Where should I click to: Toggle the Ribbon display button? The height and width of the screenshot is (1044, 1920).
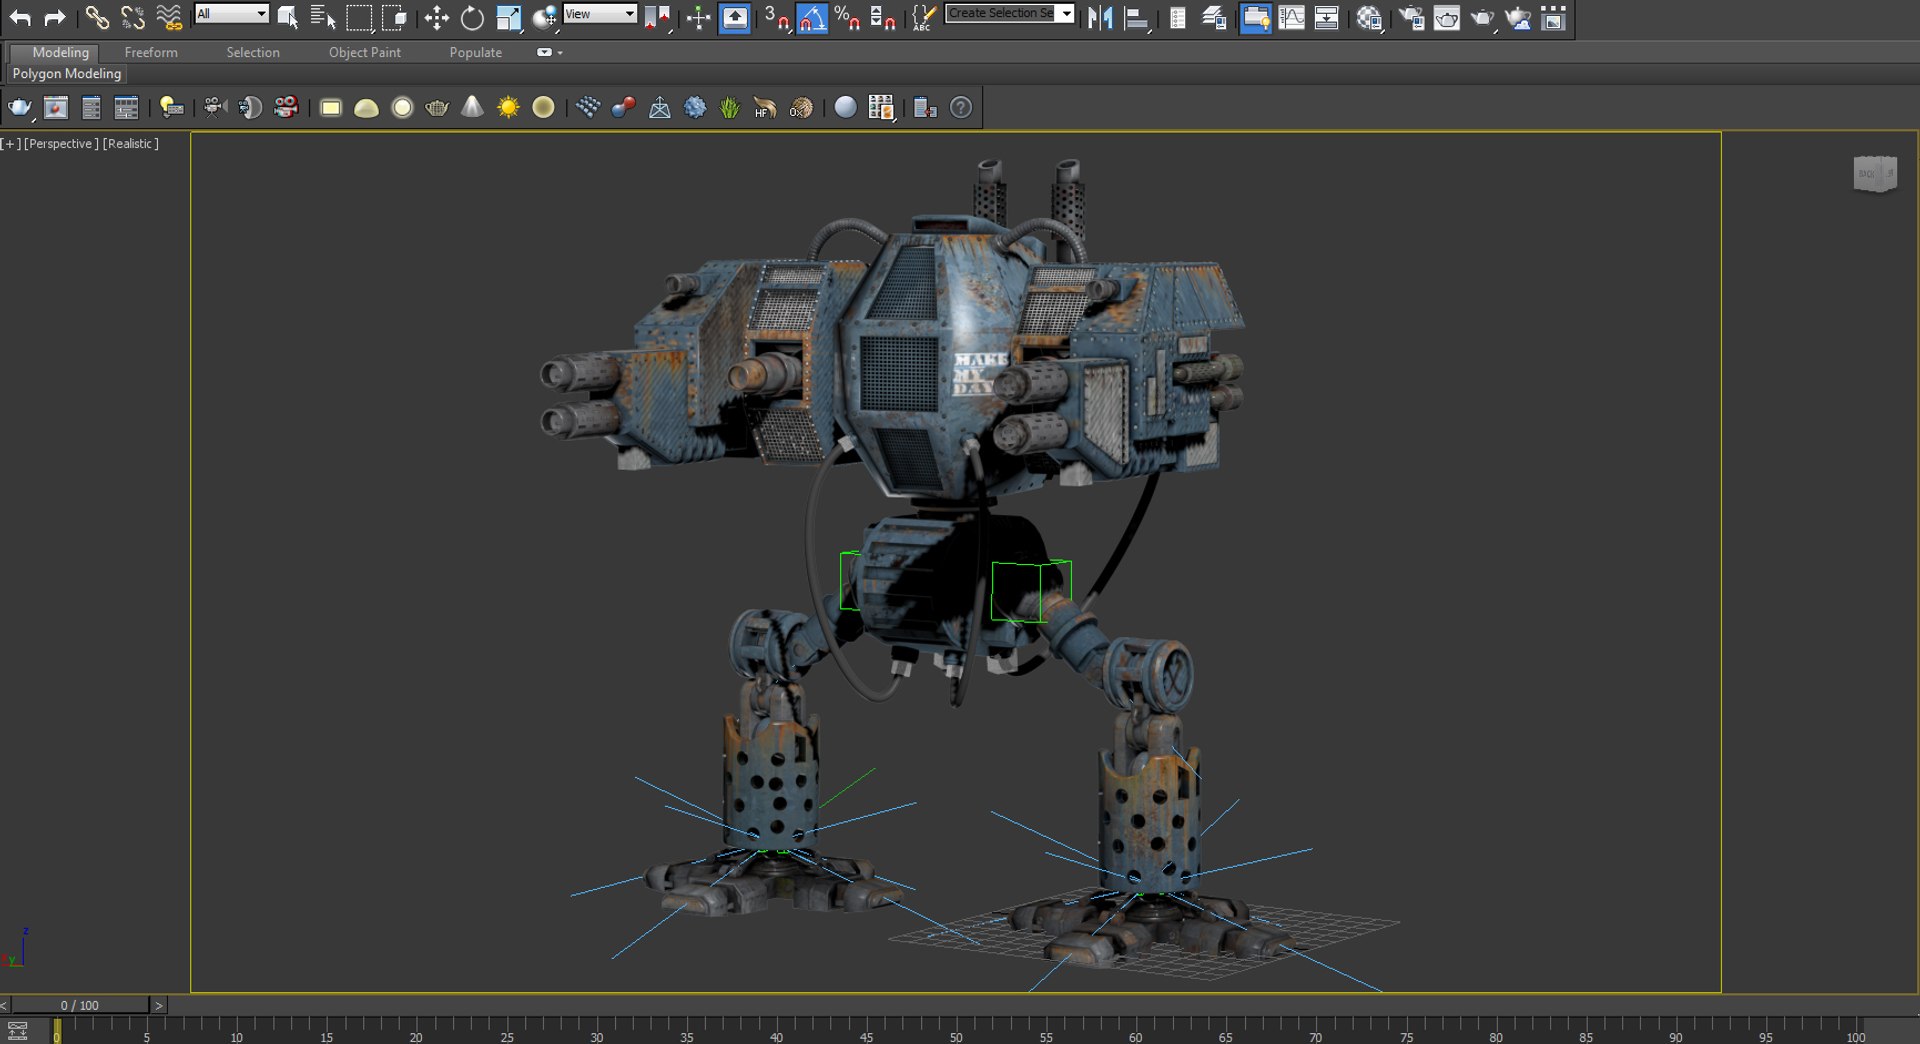(x=1256, y=17)
